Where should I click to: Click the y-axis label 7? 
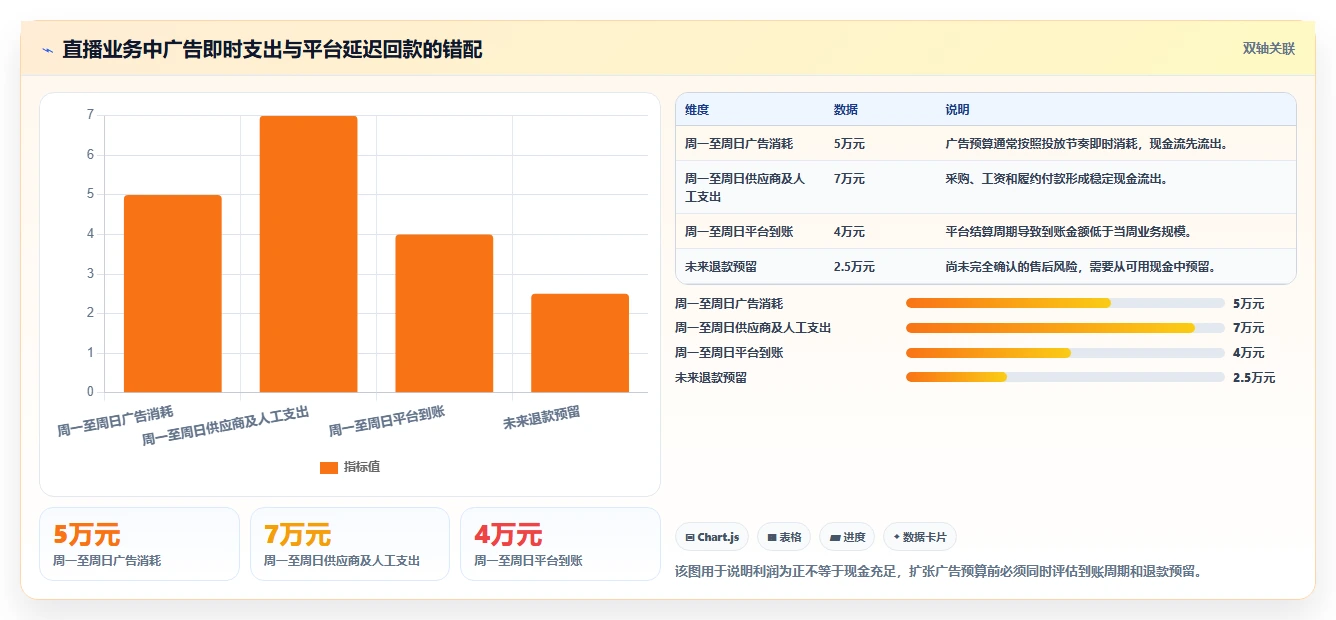[90, 115]
